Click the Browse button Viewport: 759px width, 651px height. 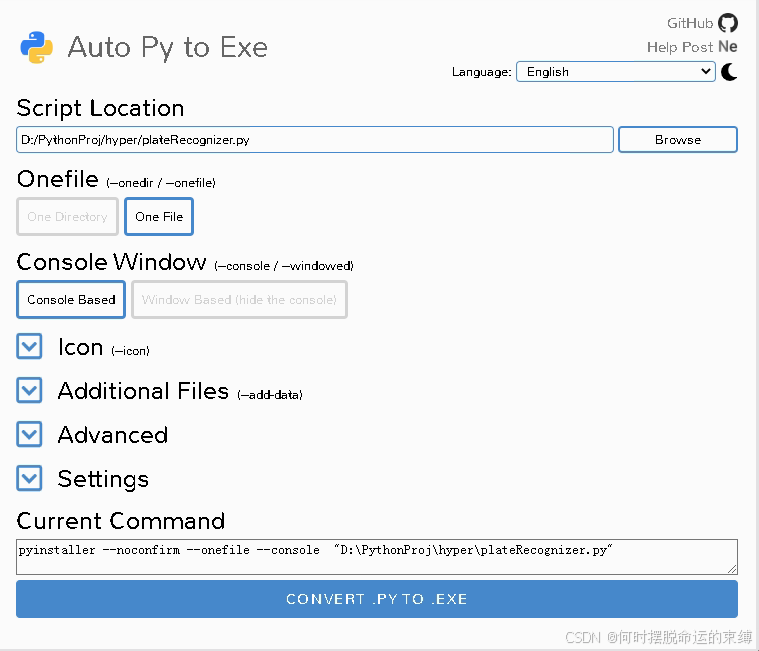[678, 139]
